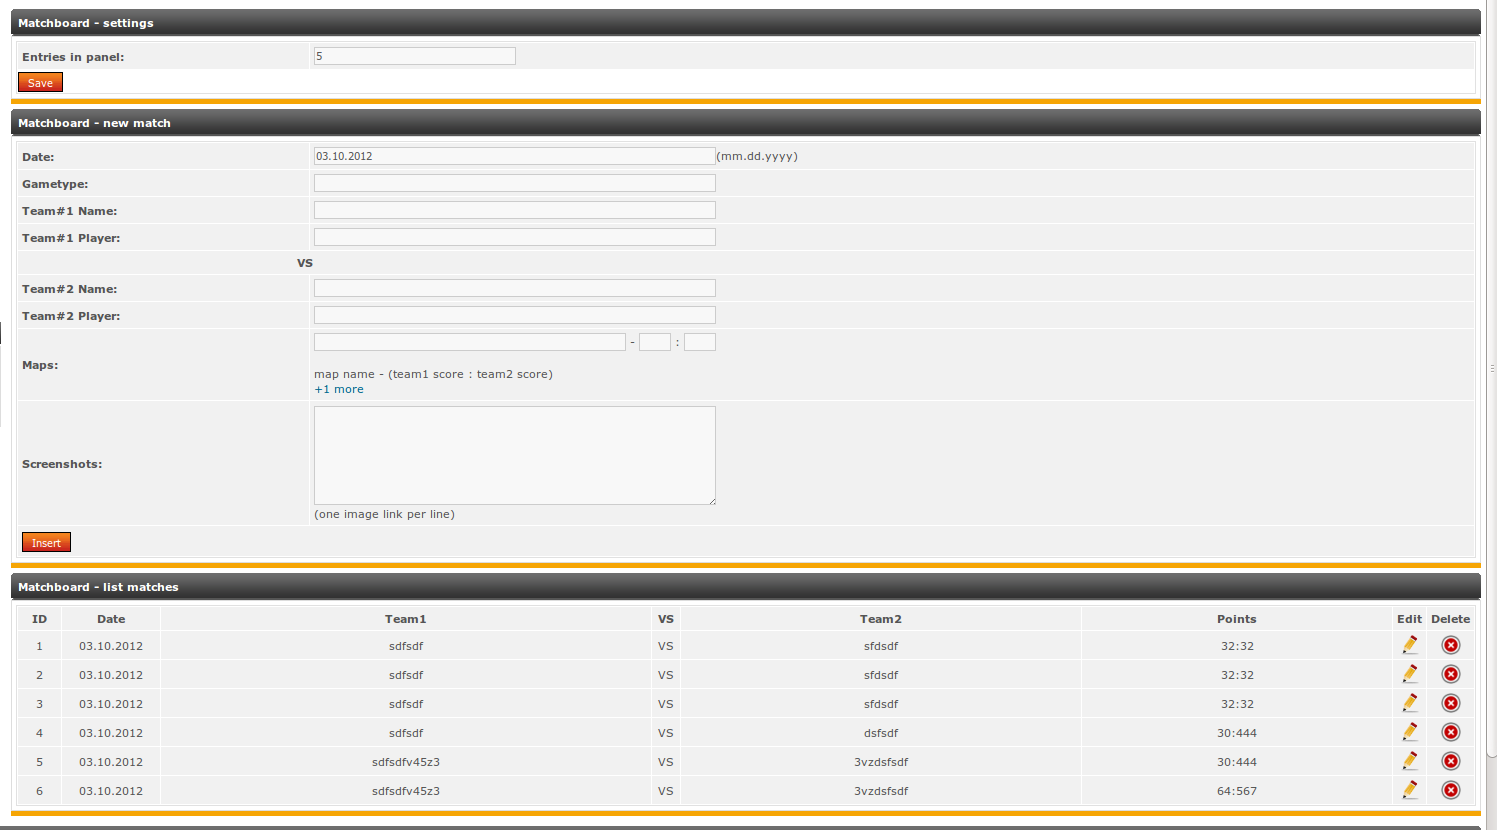Click the map name input under Maps
This screenshot has height=830, width=1497.
point(470,341)
